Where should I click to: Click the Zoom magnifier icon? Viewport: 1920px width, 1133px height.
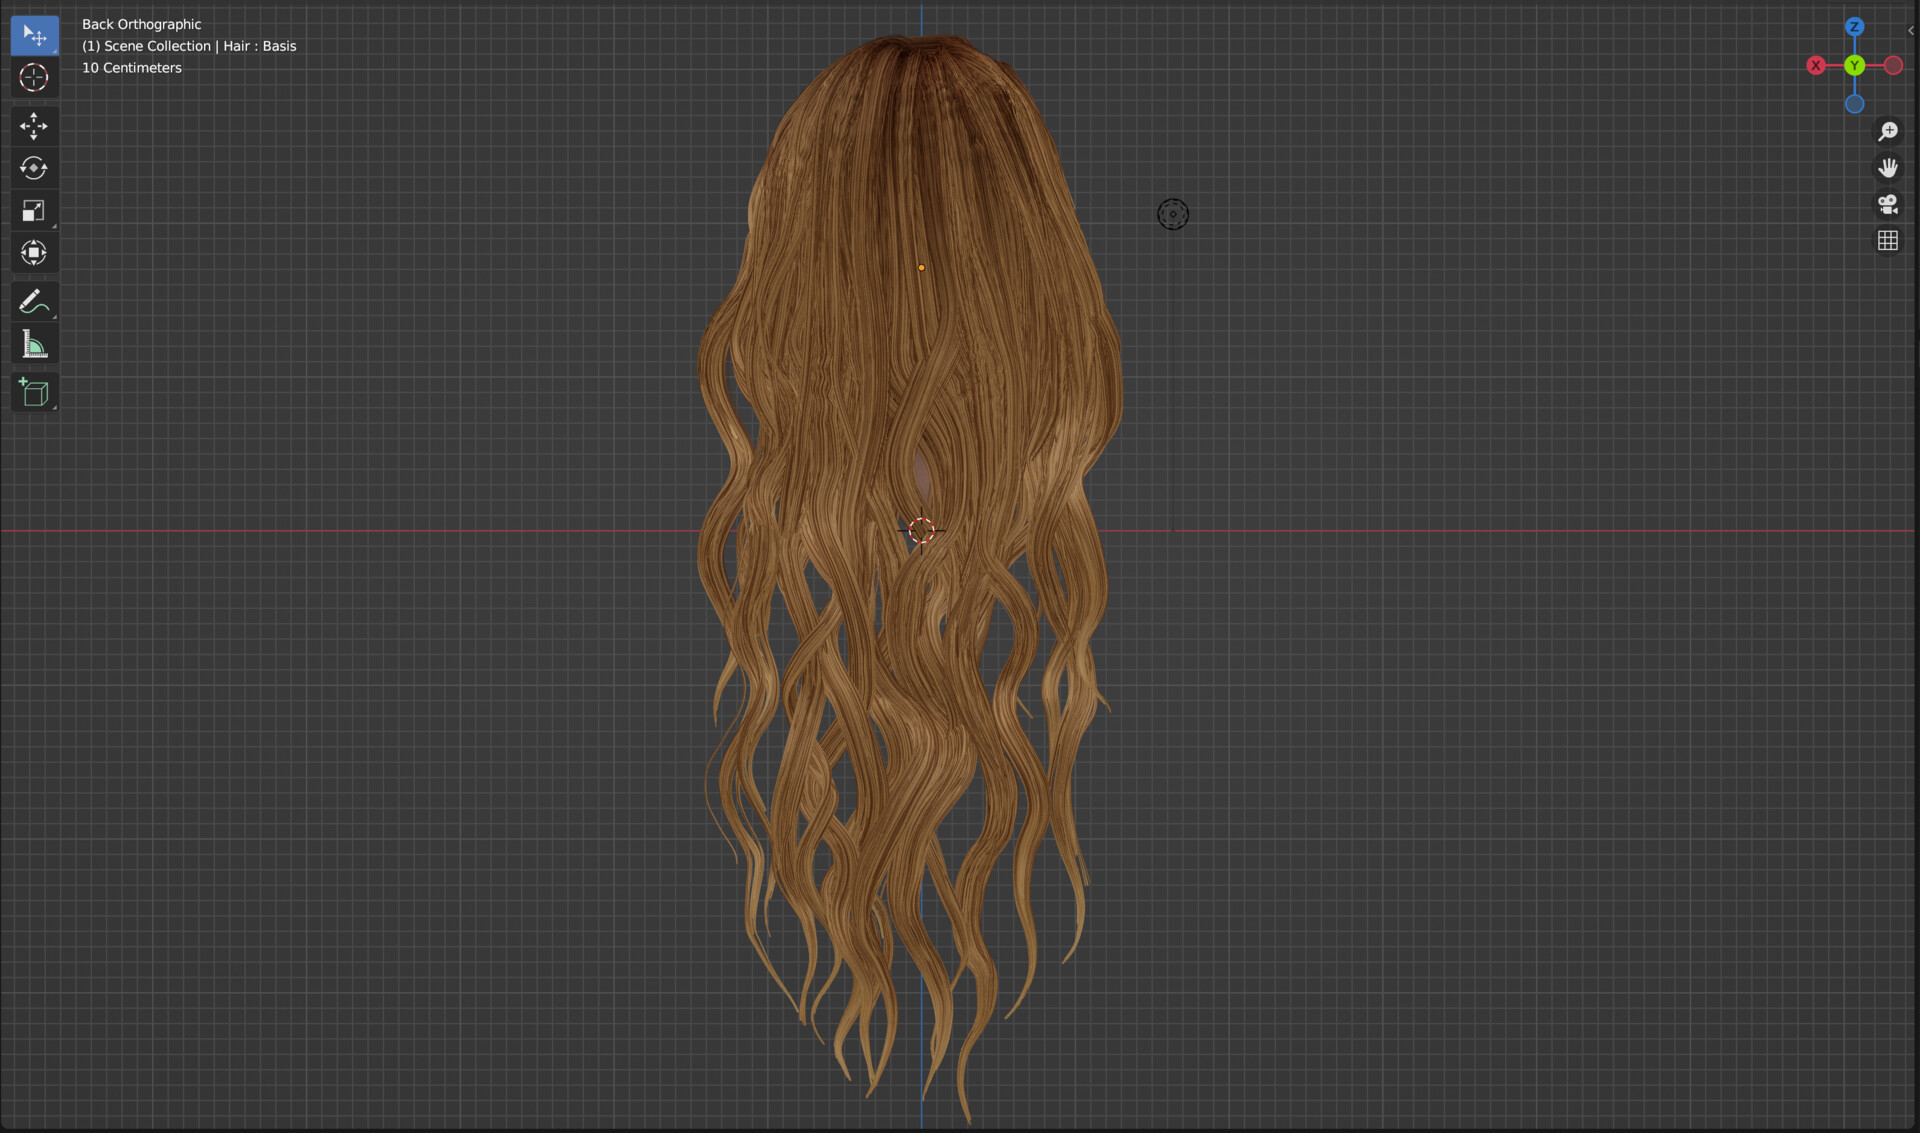pyautogui.click(x=1888, y=131)
